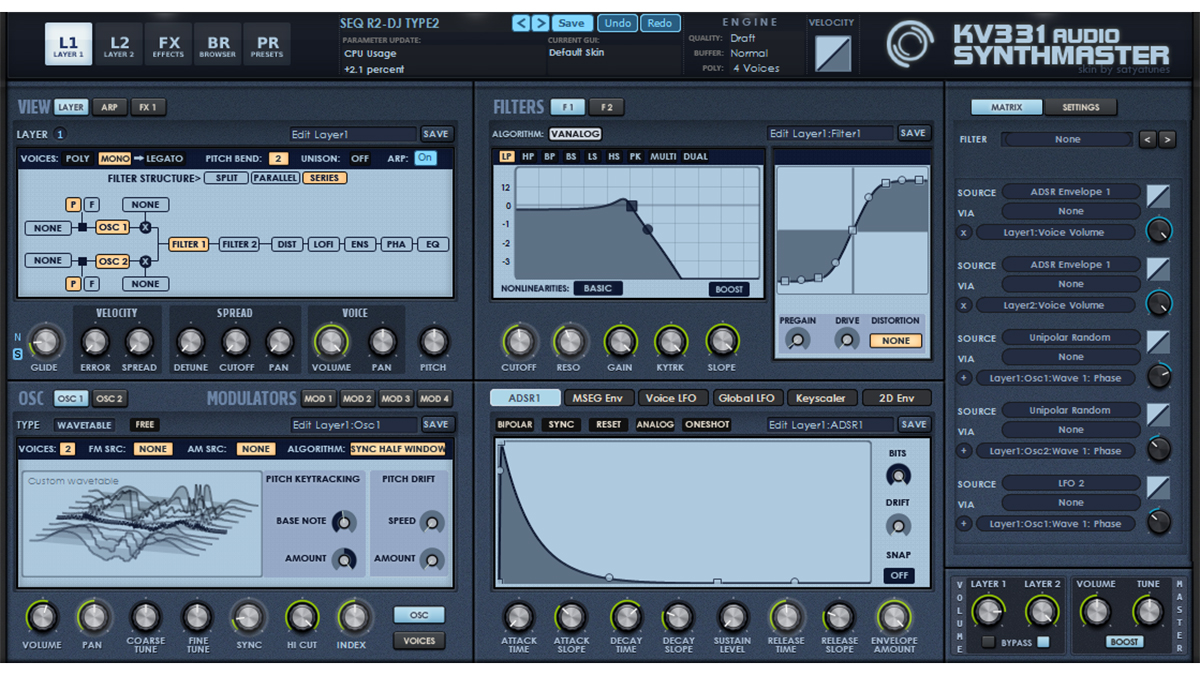The image size is (1200, 675).
Task: Toggle the SNAP OFF switch
Action: (898, 575)
